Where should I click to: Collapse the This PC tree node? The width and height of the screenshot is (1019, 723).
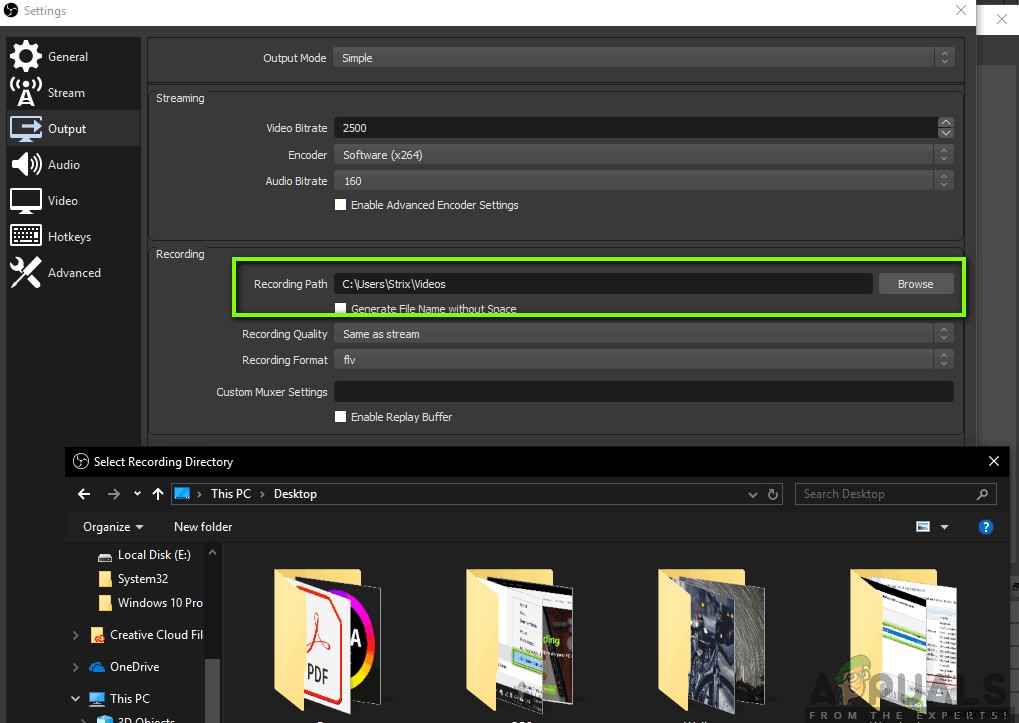(75, 698)
